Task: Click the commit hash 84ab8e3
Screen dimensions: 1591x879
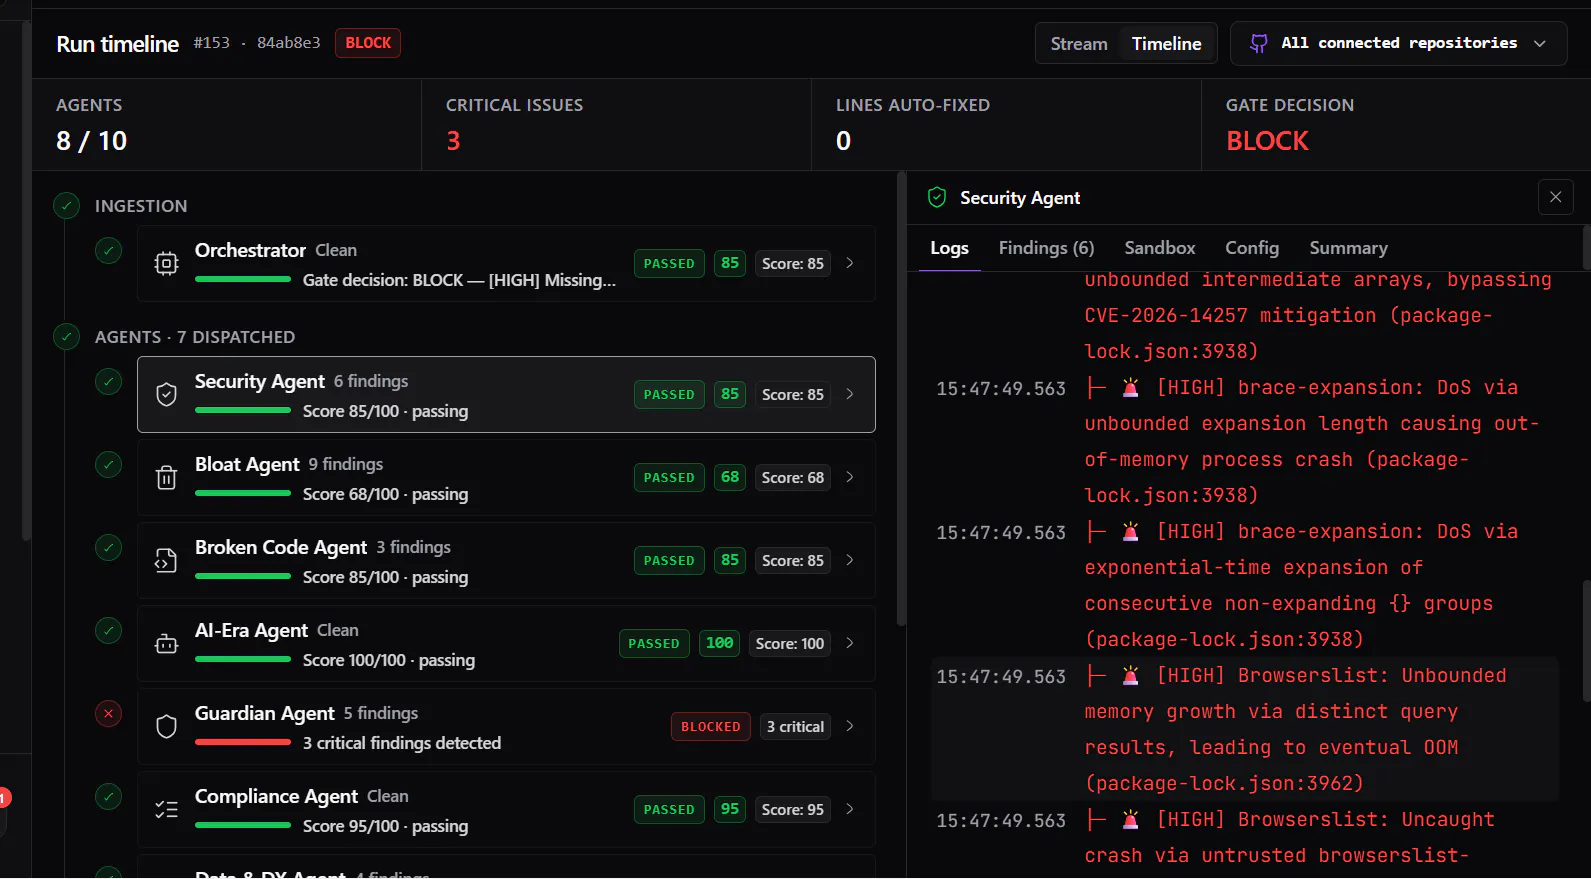Action: pos(289,43)
